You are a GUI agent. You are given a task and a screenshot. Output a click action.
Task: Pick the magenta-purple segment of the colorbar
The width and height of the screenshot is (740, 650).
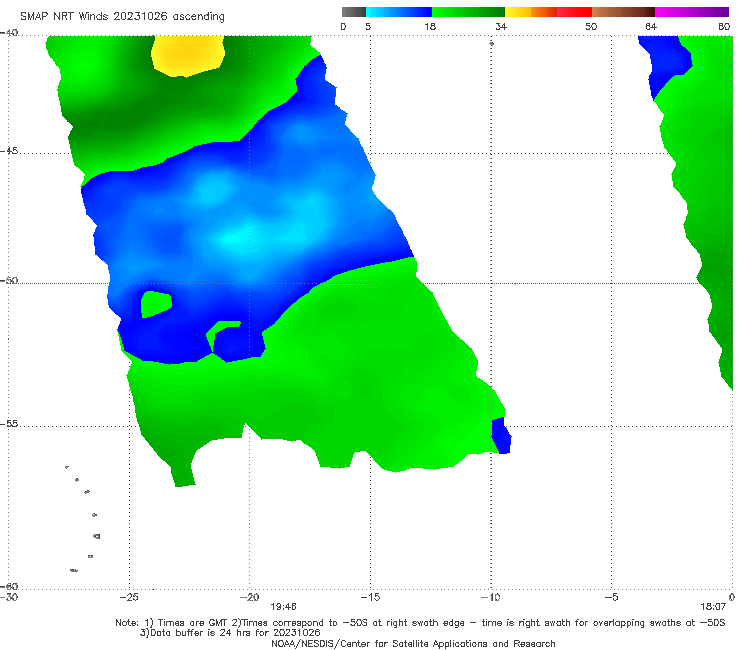click(692, 12)
